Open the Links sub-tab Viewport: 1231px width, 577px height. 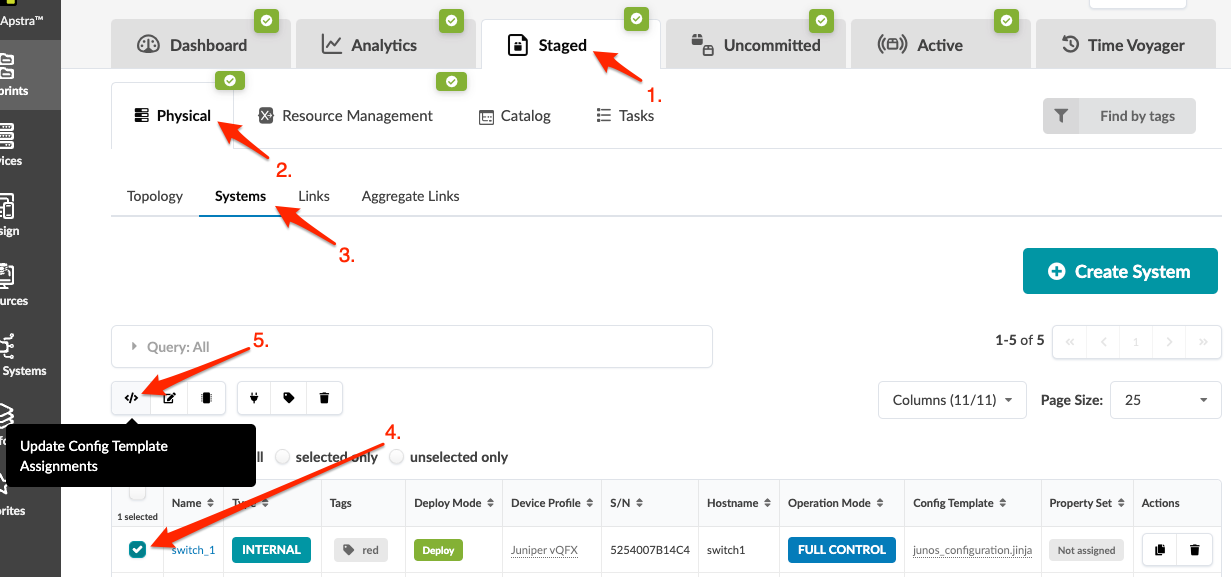click(x=314, y=196)
